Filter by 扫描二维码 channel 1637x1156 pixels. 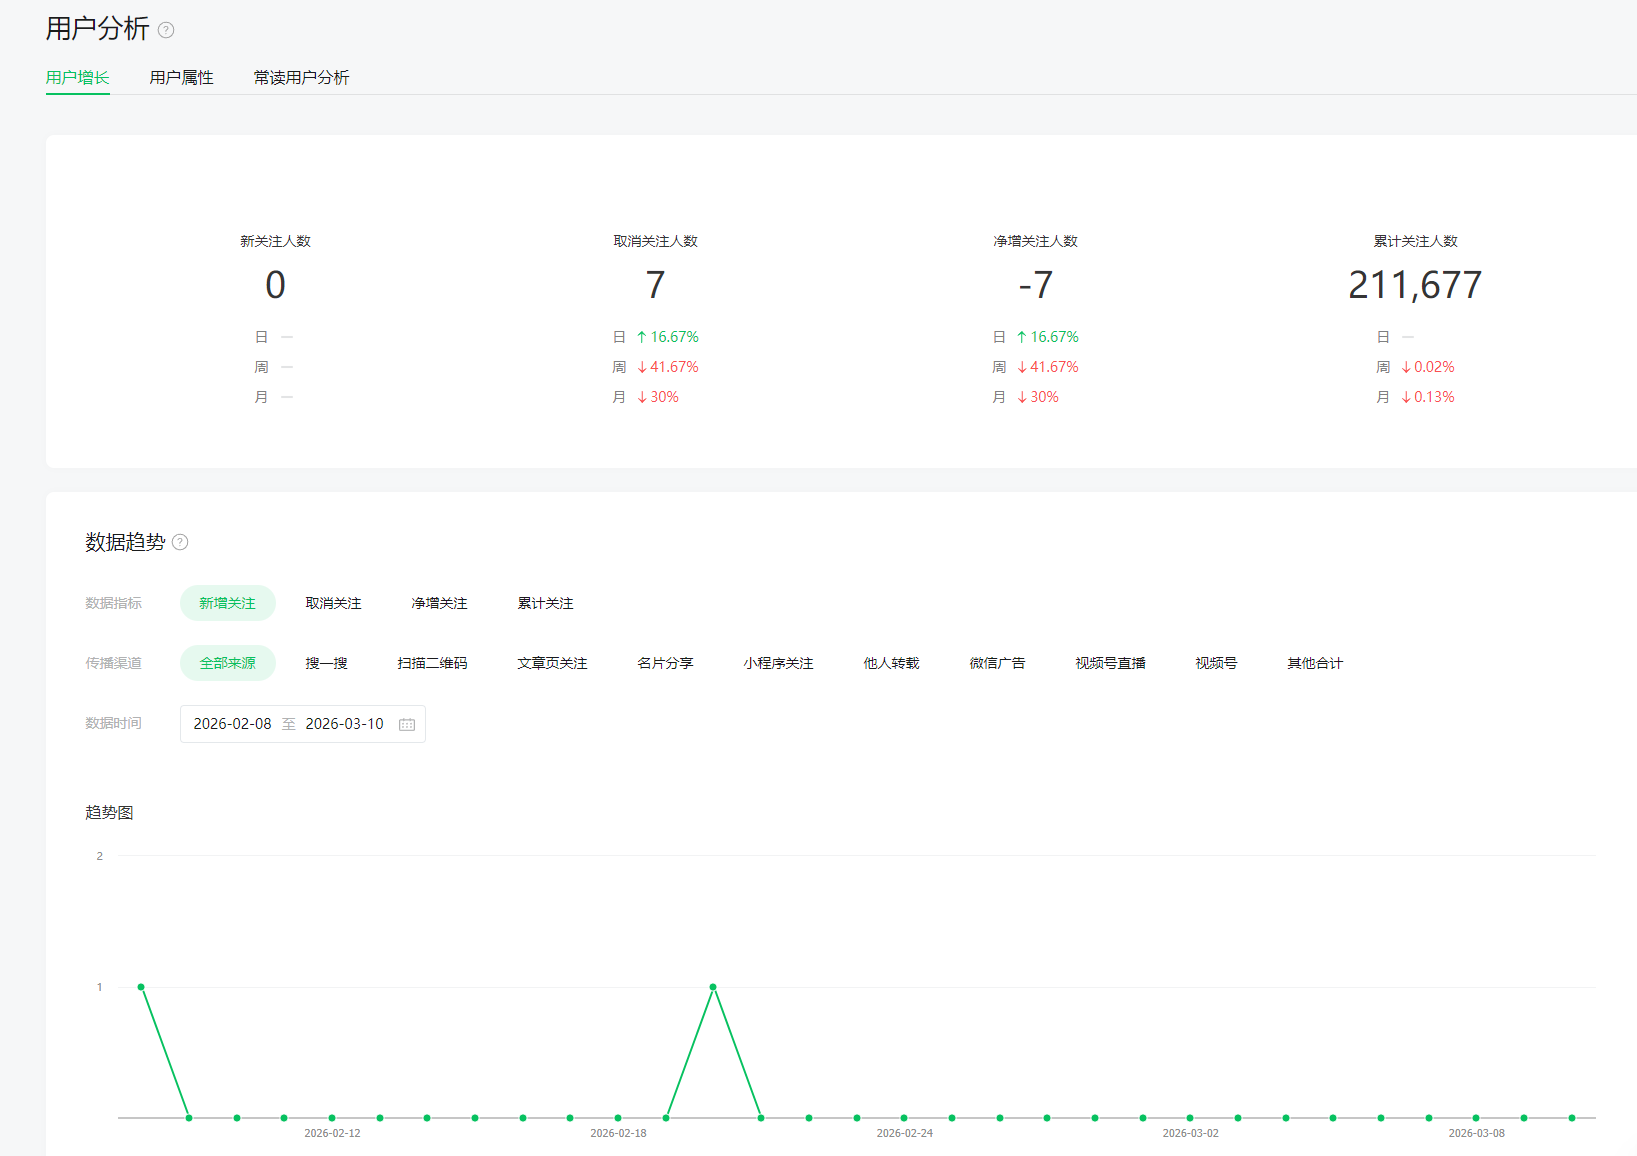[x=432, y=663]
